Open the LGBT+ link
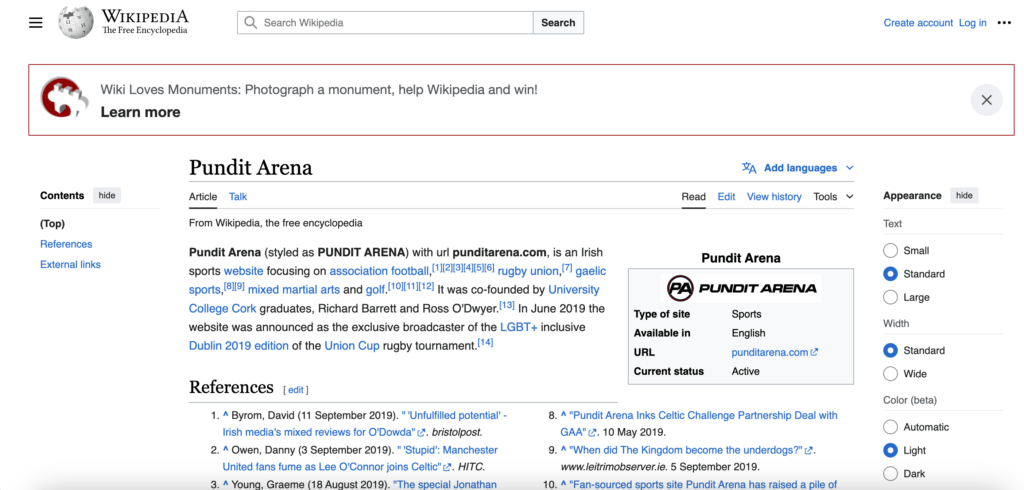Screen dimensions: 1024x490 pos(519,327)
